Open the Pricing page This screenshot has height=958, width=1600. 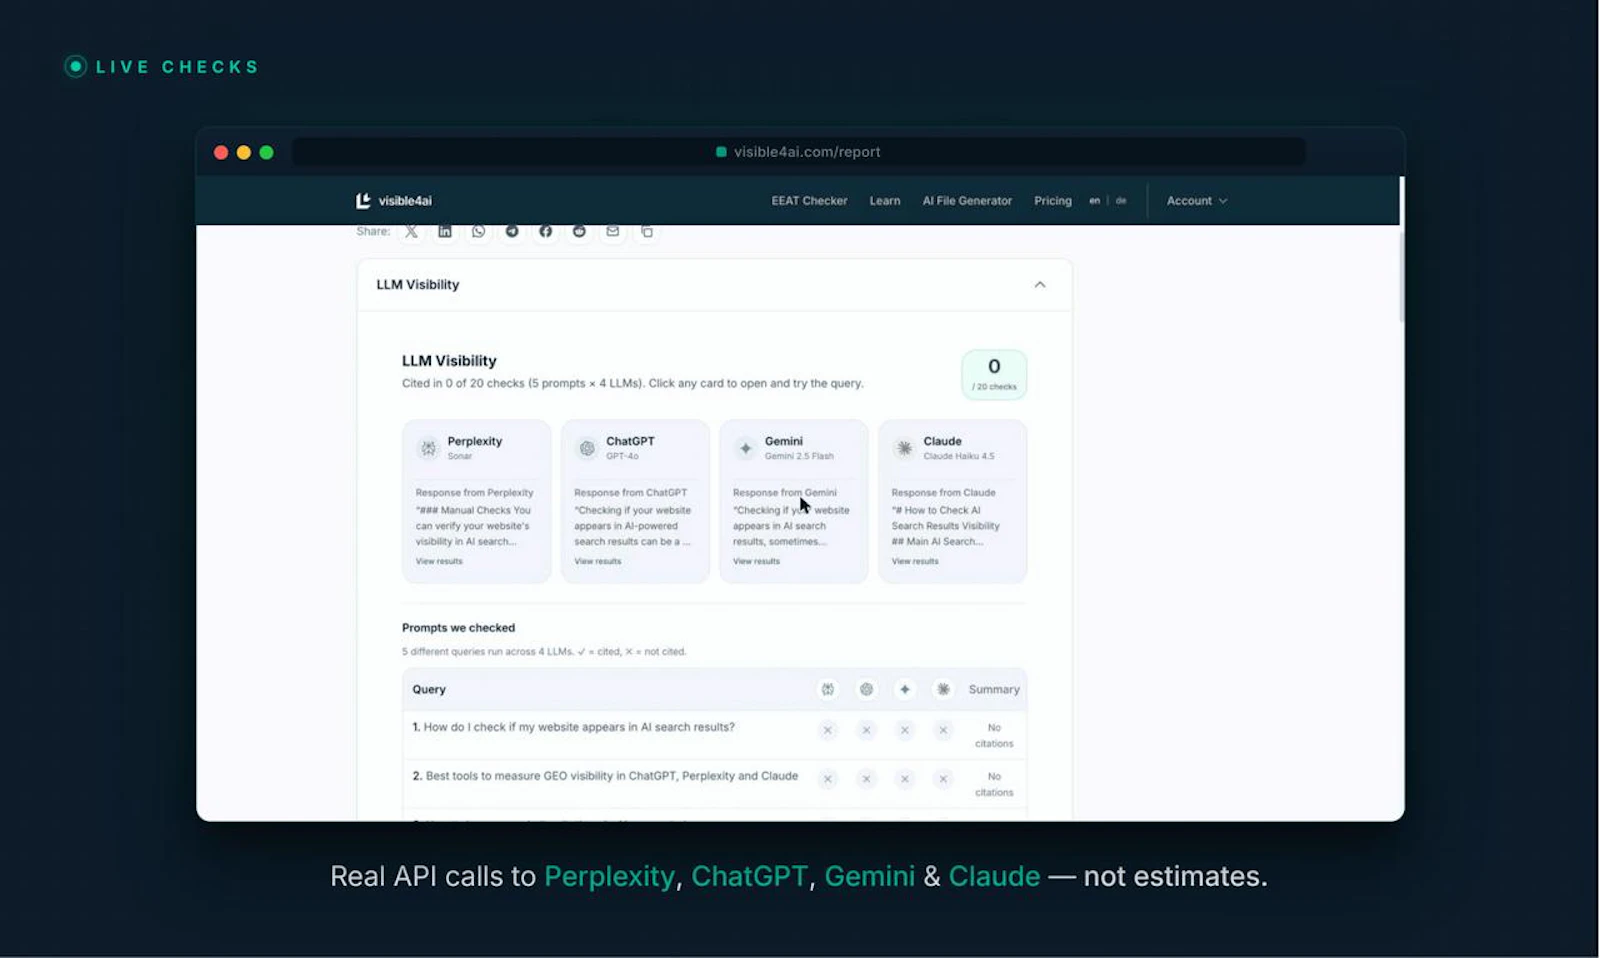tap(1053, 201)
